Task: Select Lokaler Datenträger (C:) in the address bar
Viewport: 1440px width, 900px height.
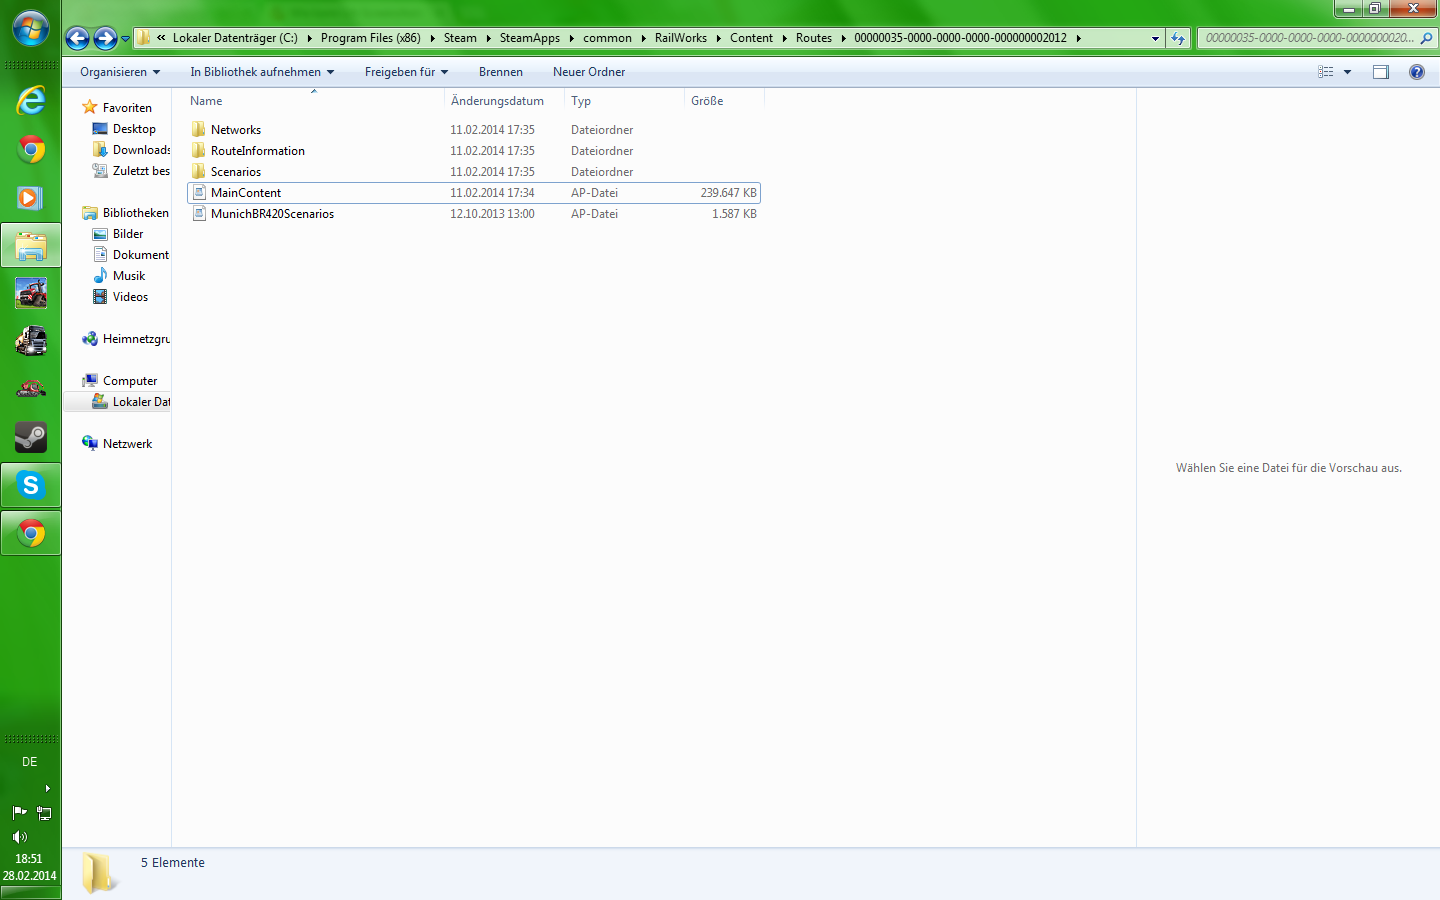Action: click(x=235, y=38)
